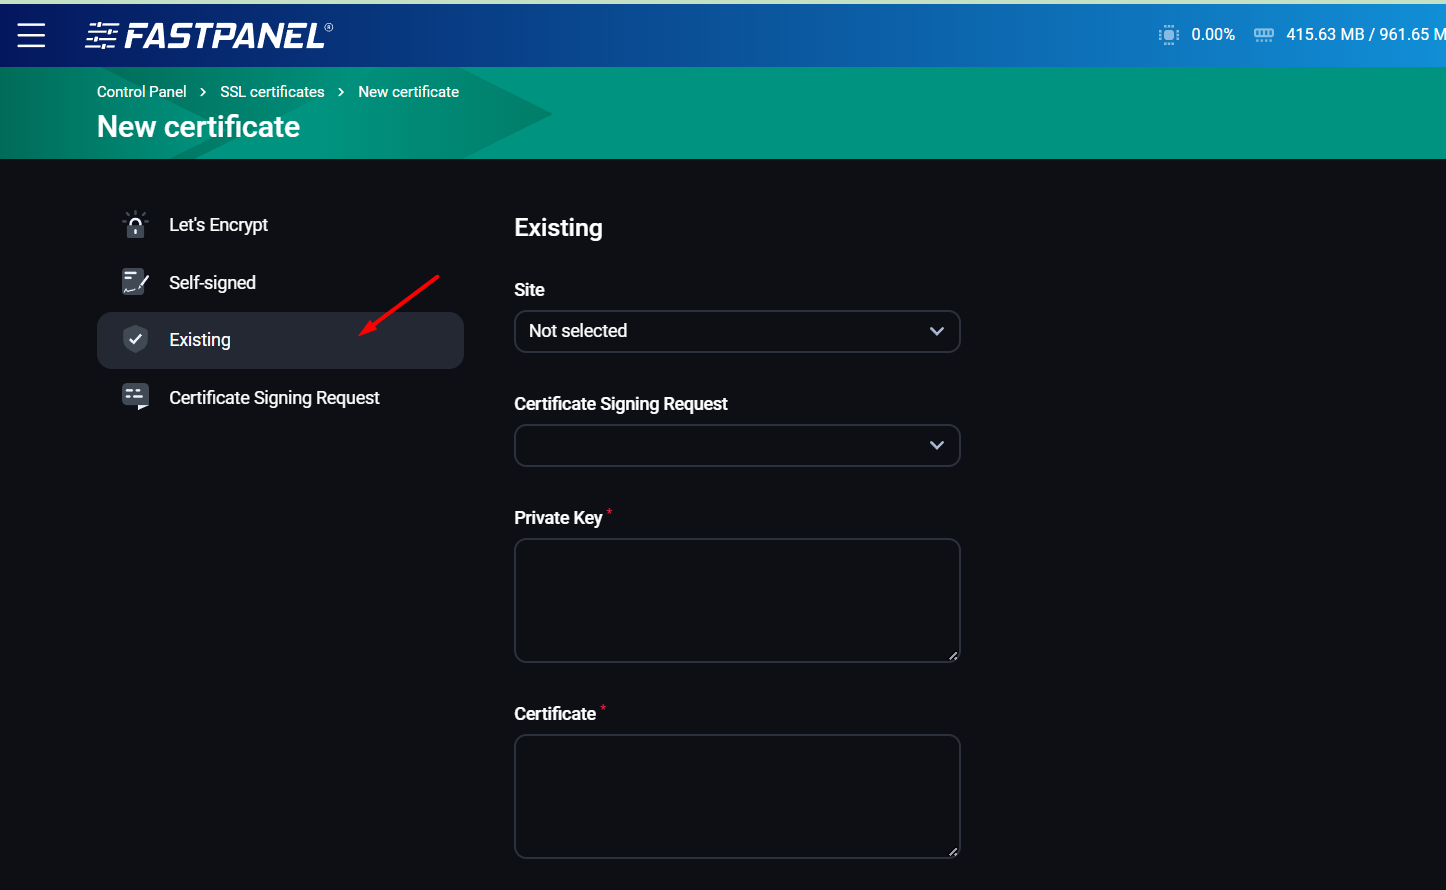The width and height of the screenshot is (1446, 890).
Task: Click the memory usage RAM icon
Action: click(x=1264, y=35)
